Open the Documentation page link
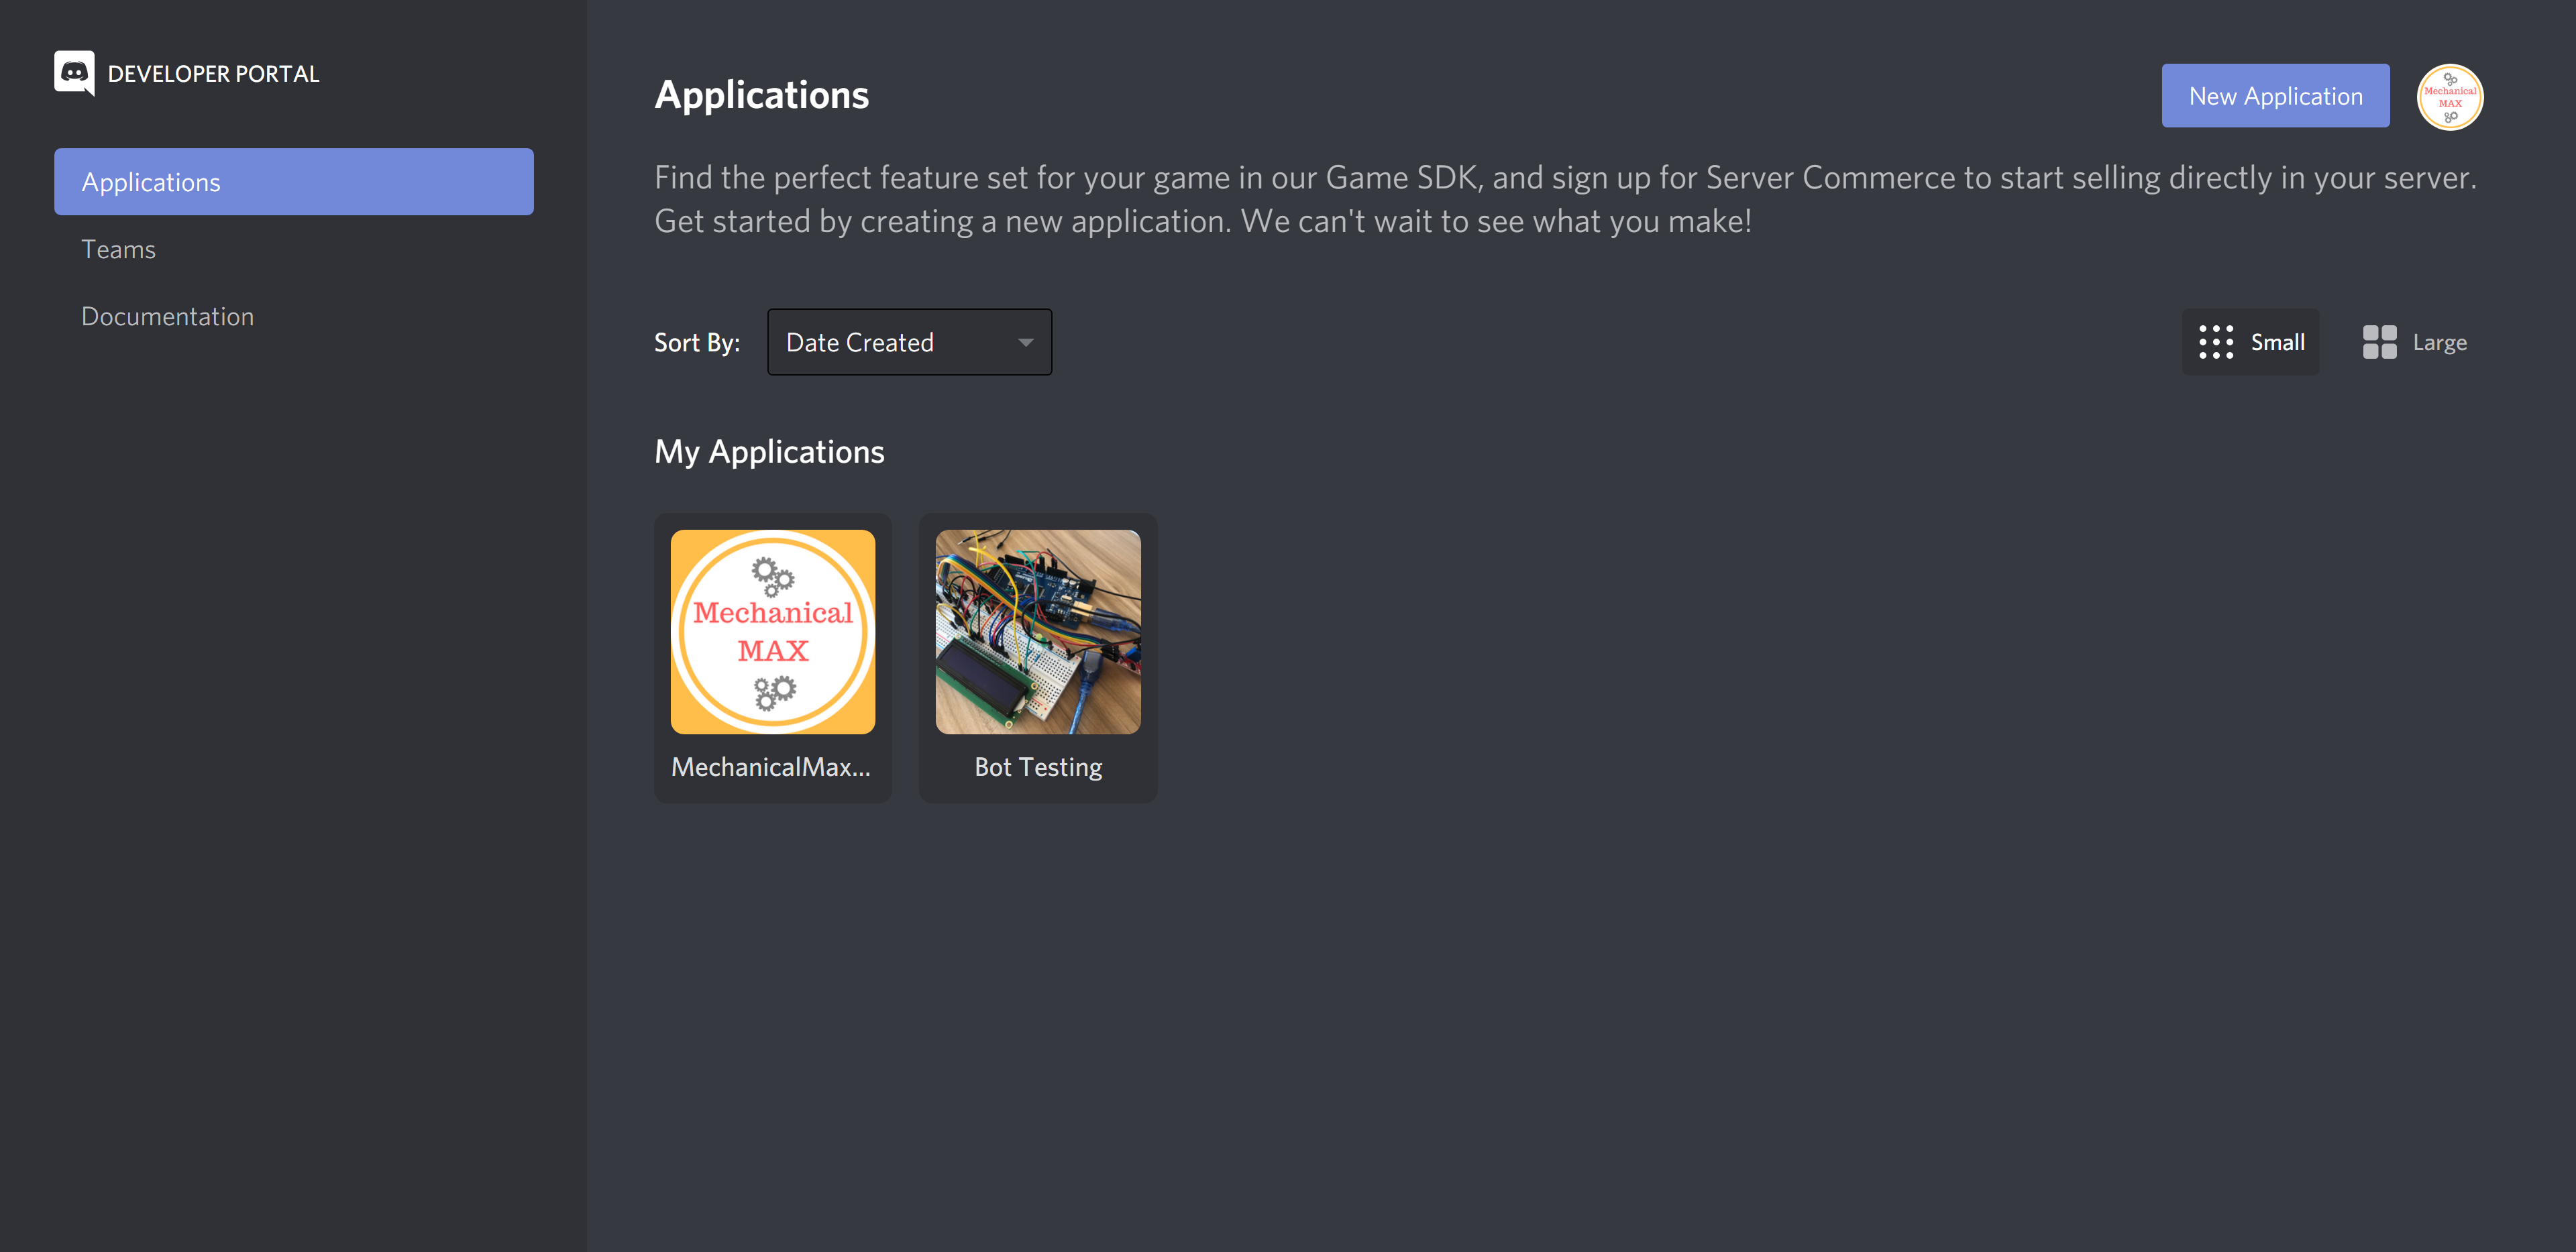Viewport: 2576px width, 1252px height. pos(166,314)
